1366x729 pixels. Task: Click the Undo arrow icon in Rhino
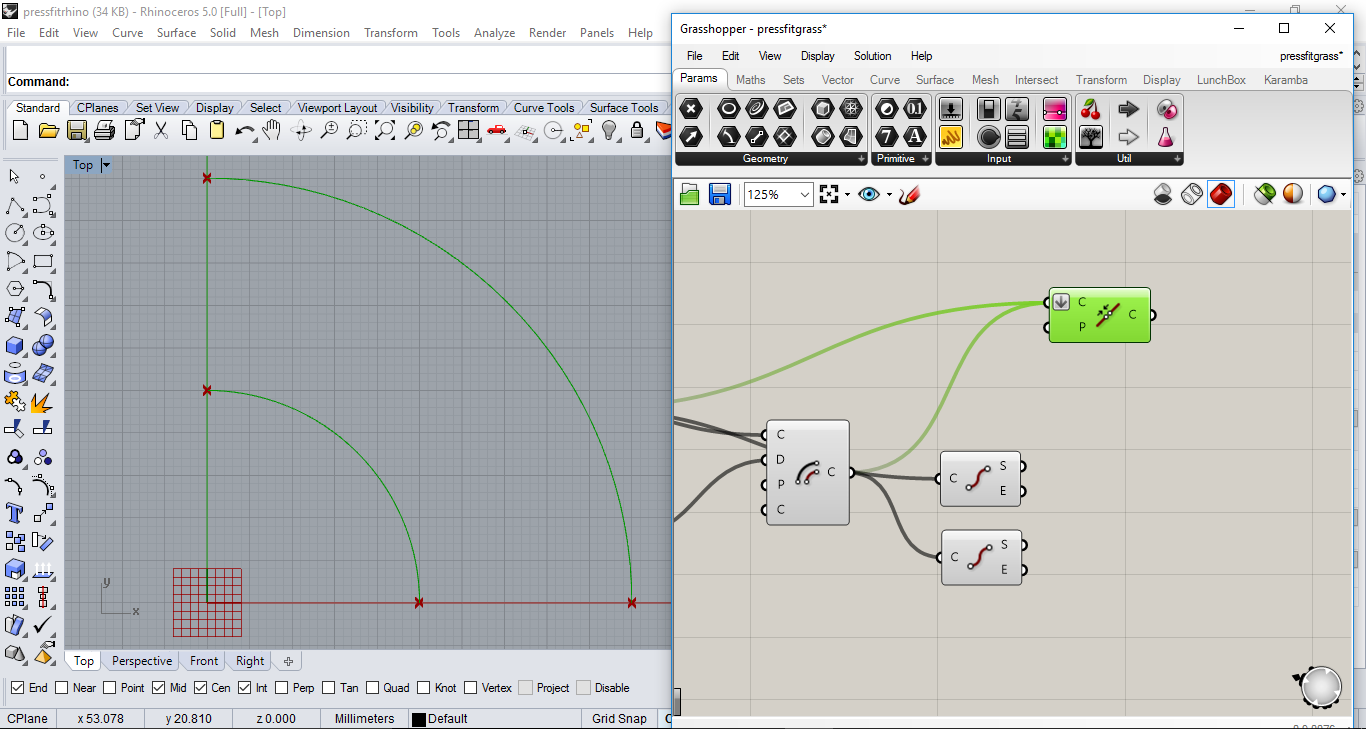tap(245, 130)
